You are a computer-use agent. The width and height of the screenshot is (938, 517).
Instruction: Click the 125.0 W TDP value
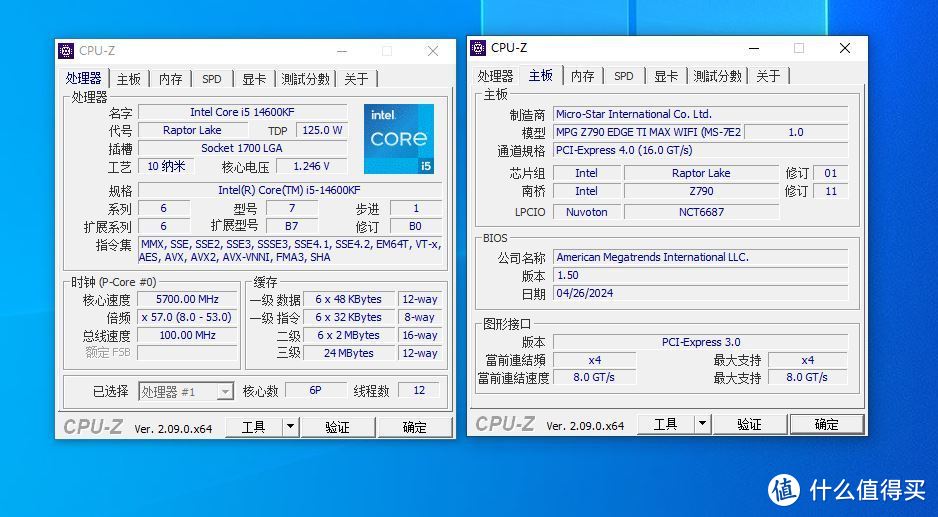coord(322,130)
